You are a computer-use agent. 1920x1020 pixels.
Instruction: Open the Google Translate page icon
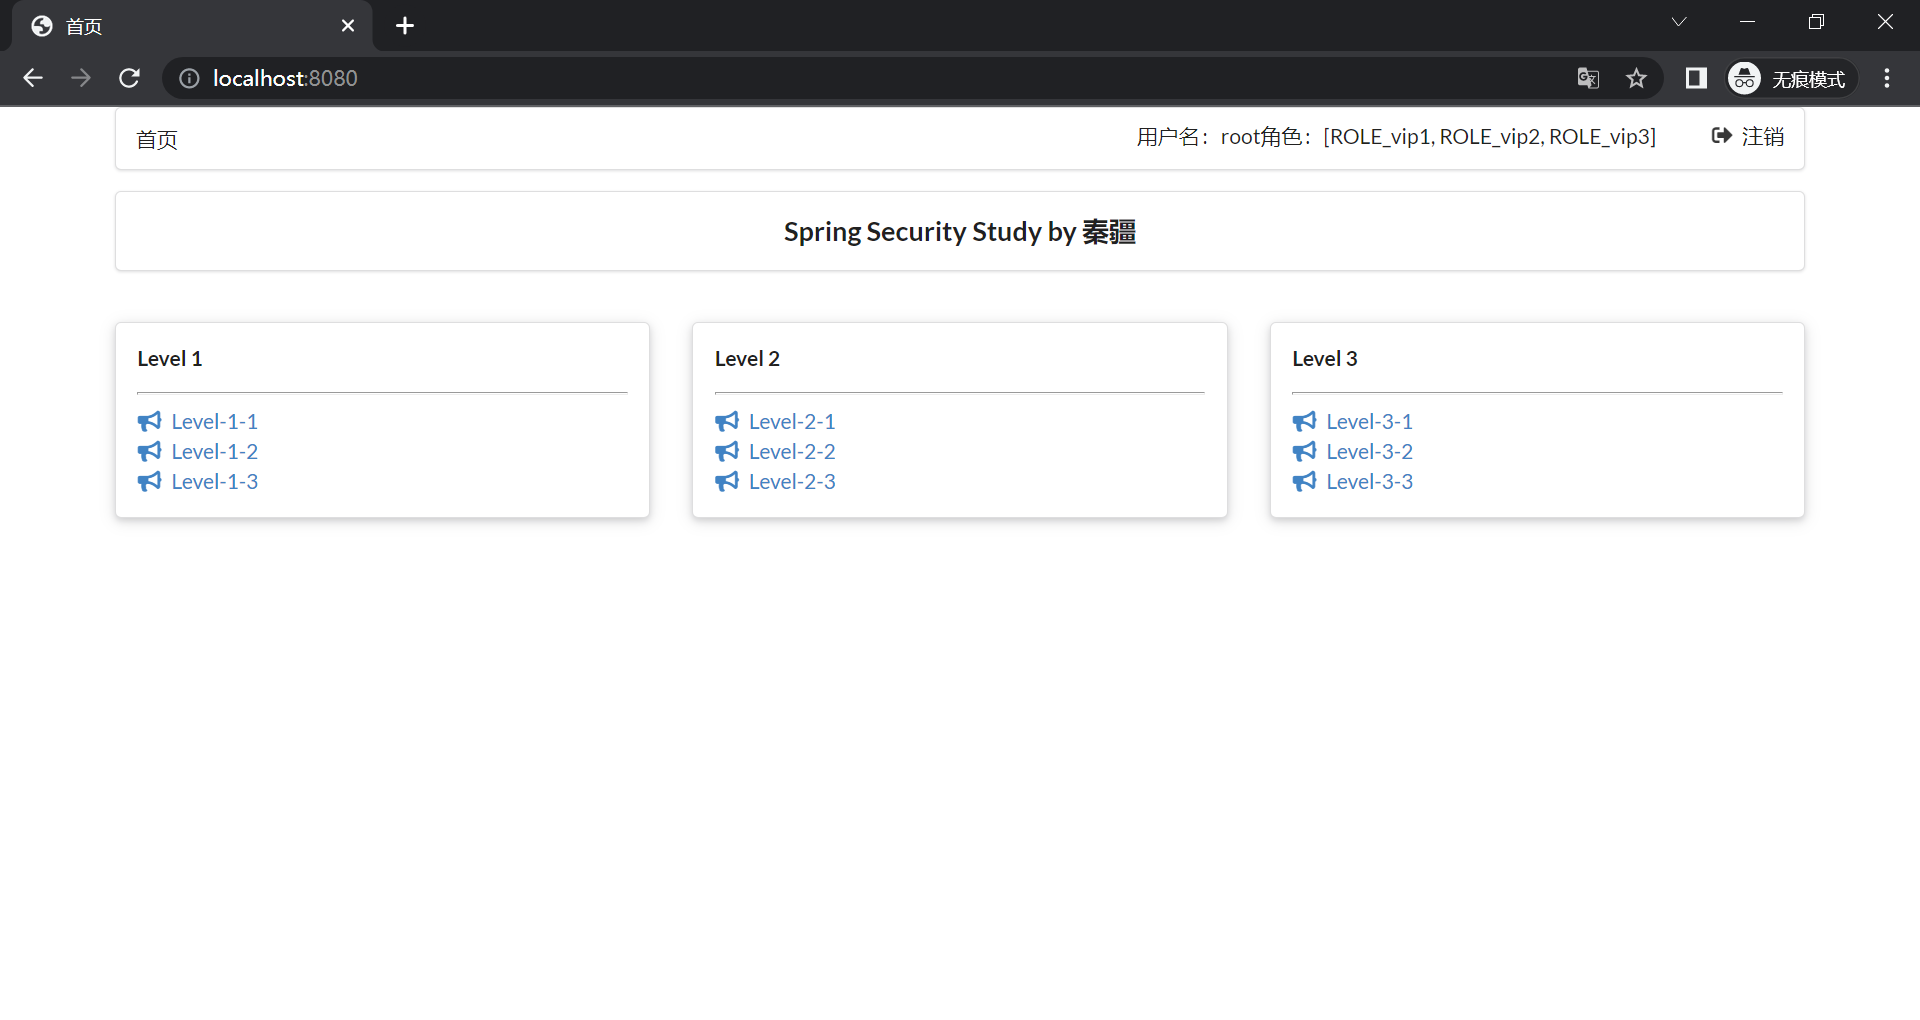coord(1588,78)
